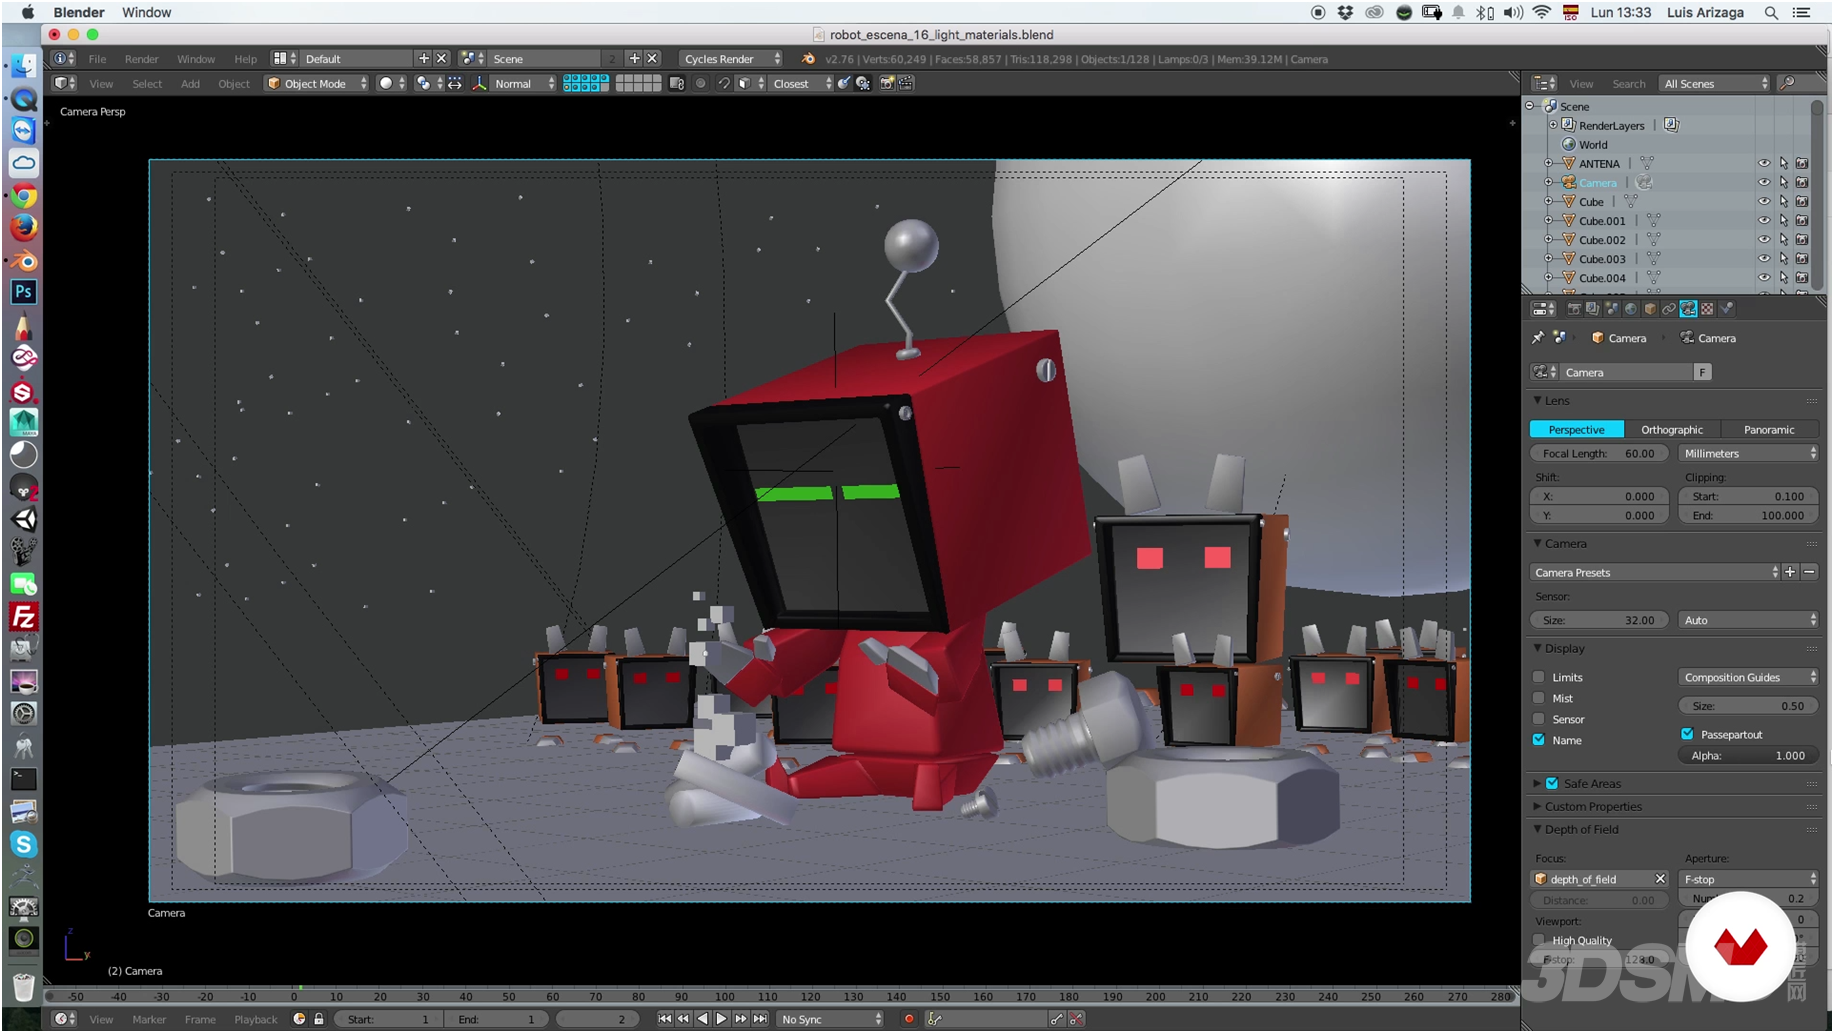
Task: Click the Focal Length value field
Action: click(1598, 453)
